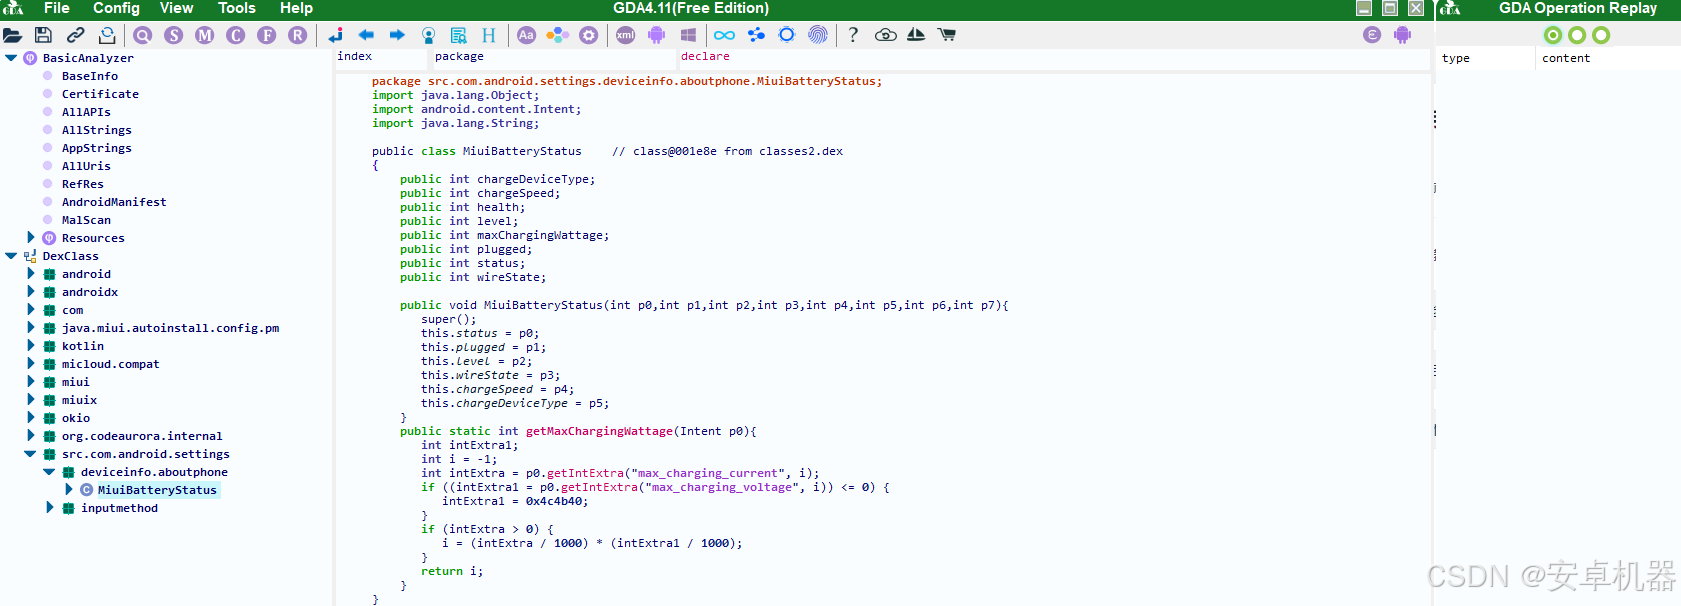Image resolution: width=1681 pixels, height=606 pixels.
Task: Expand the okio package node
Action: (x=30, y=418)
